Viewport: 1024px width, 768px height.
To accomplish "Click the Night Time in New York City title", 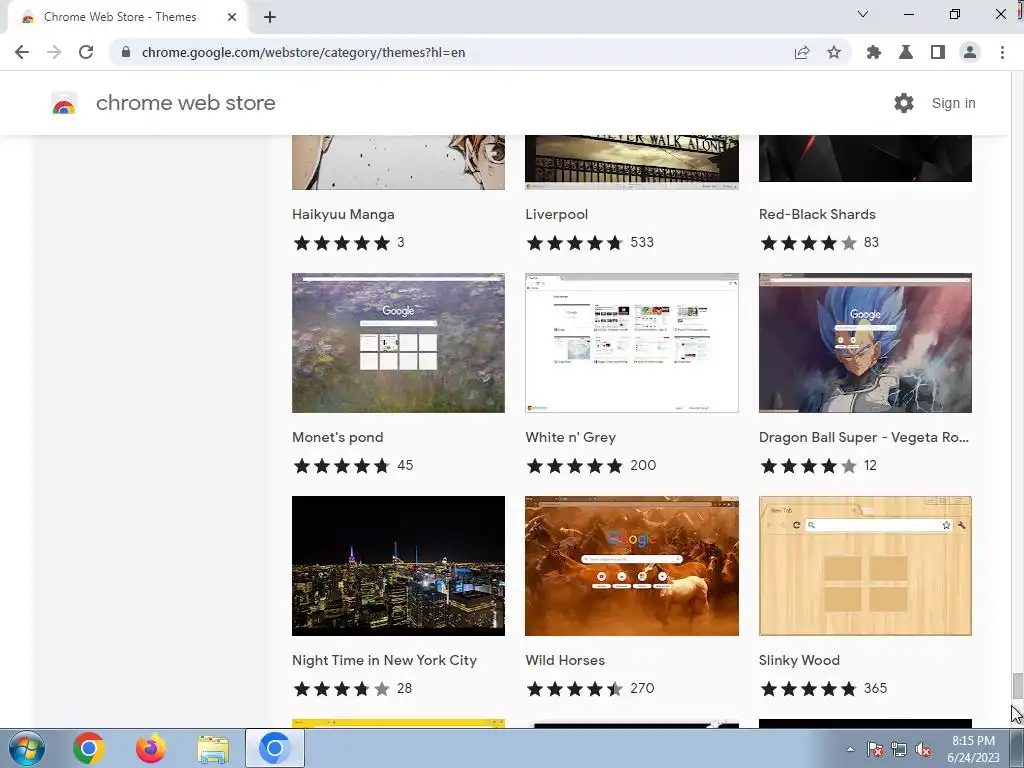I will point(384,660).
